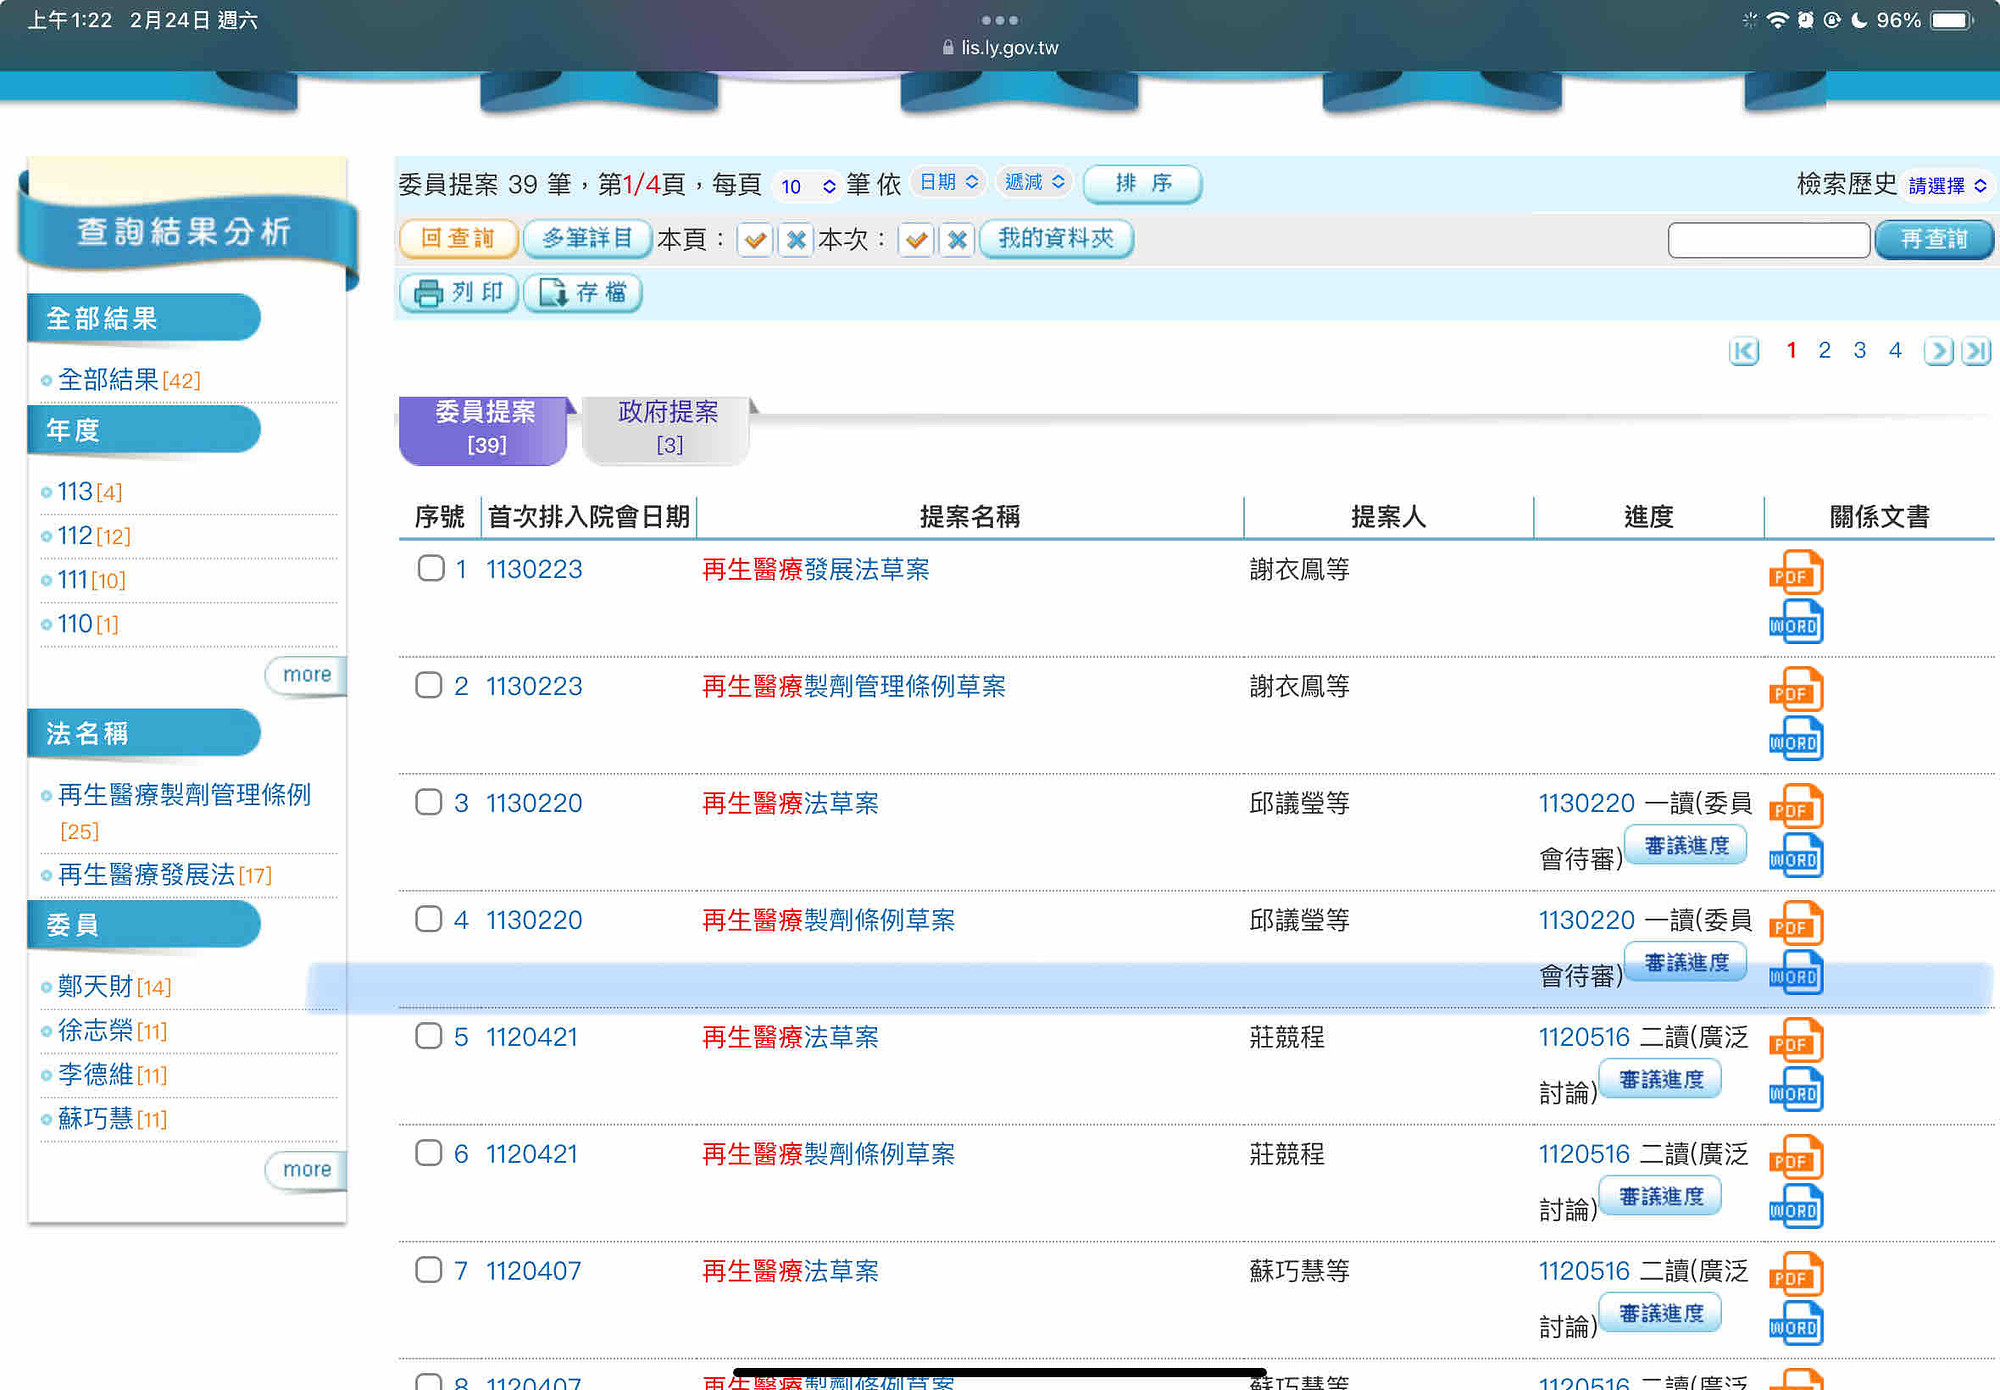Screen dimensions: 2000x1390
Task: Click the 存檔 save file button
Action: coord(583,292)
